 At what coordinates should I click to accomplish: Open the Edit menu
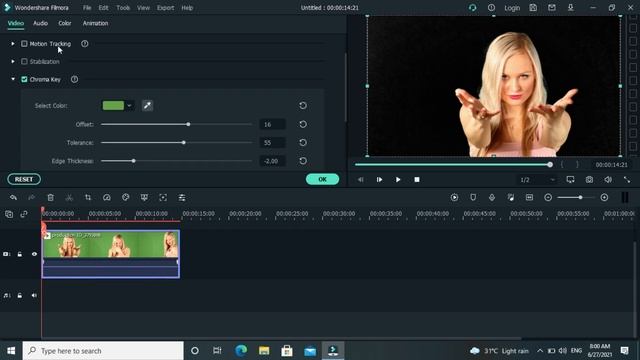pyautogui.click(x=103, y=8)
